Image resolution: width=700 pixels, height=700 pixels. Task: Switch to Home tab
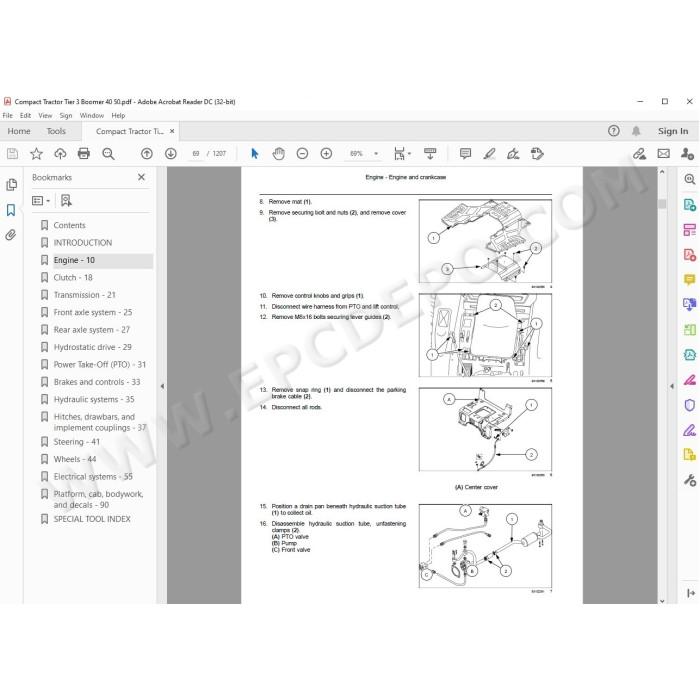(x=19, y=131)
